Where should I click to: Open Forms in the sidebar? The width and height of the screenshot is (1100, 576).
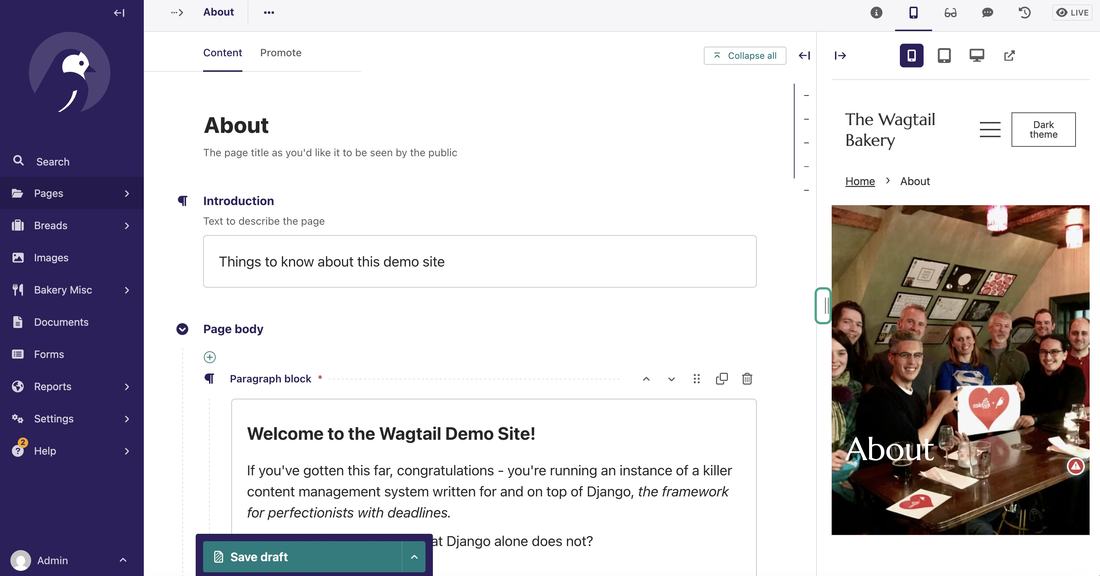72,355
